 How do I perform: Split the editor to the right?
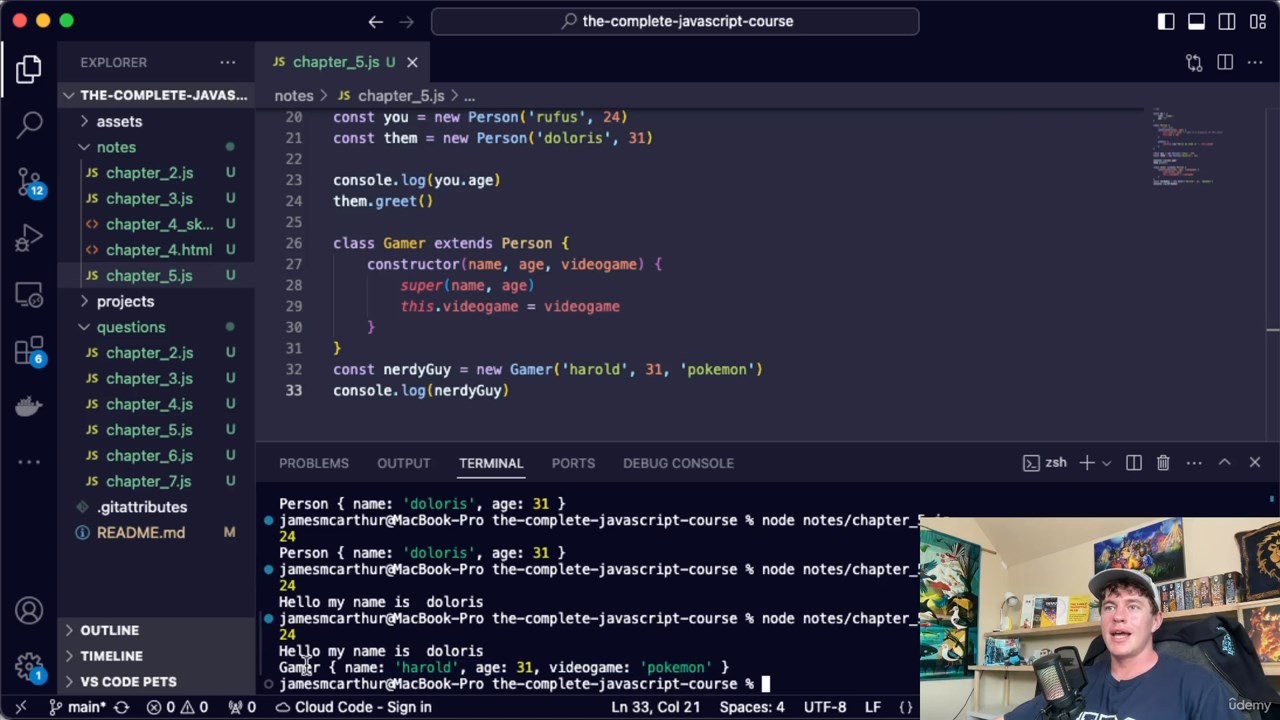click(1225, 62)
